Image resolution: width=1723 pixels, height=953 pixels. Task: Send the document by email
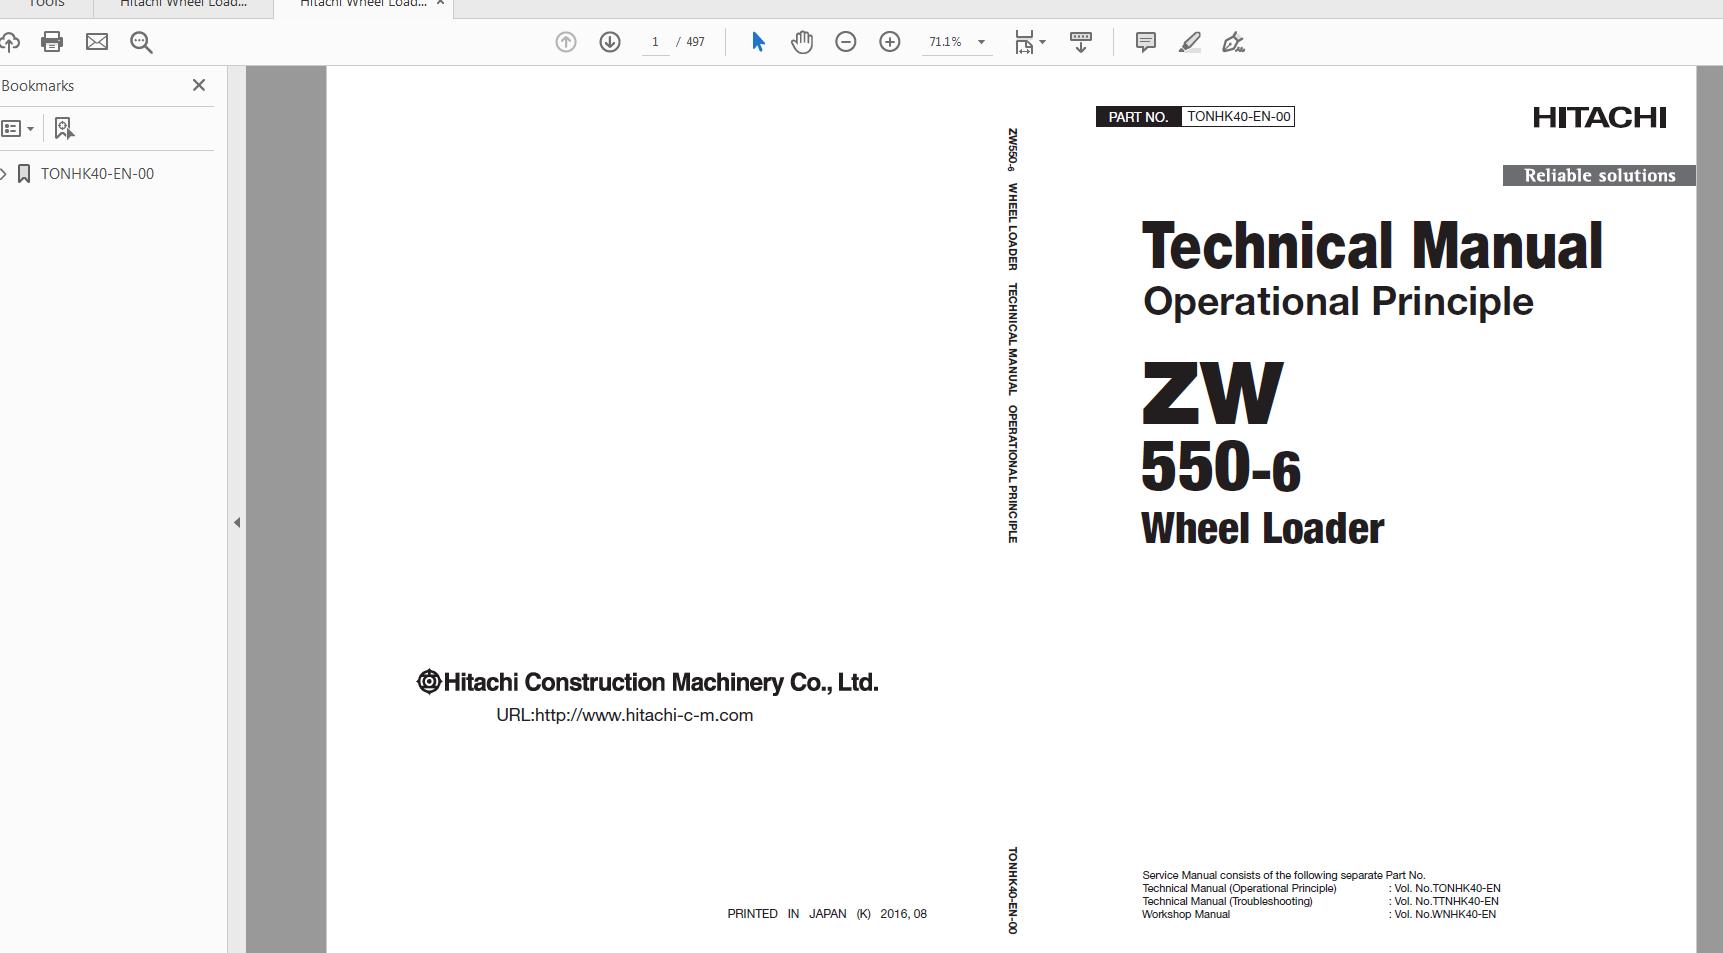97,42
